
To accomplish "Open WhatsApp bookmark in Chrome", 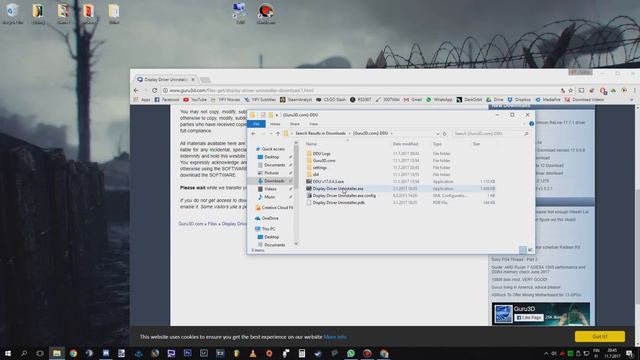I will pyautogui.click(x=440, y=100).
